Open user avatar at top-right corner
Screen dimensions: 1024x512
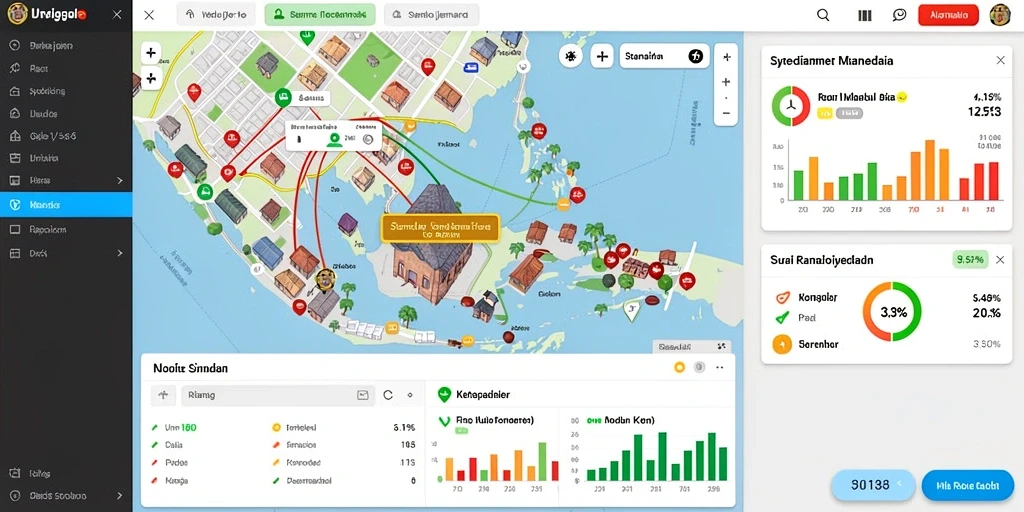(1000, 15)
